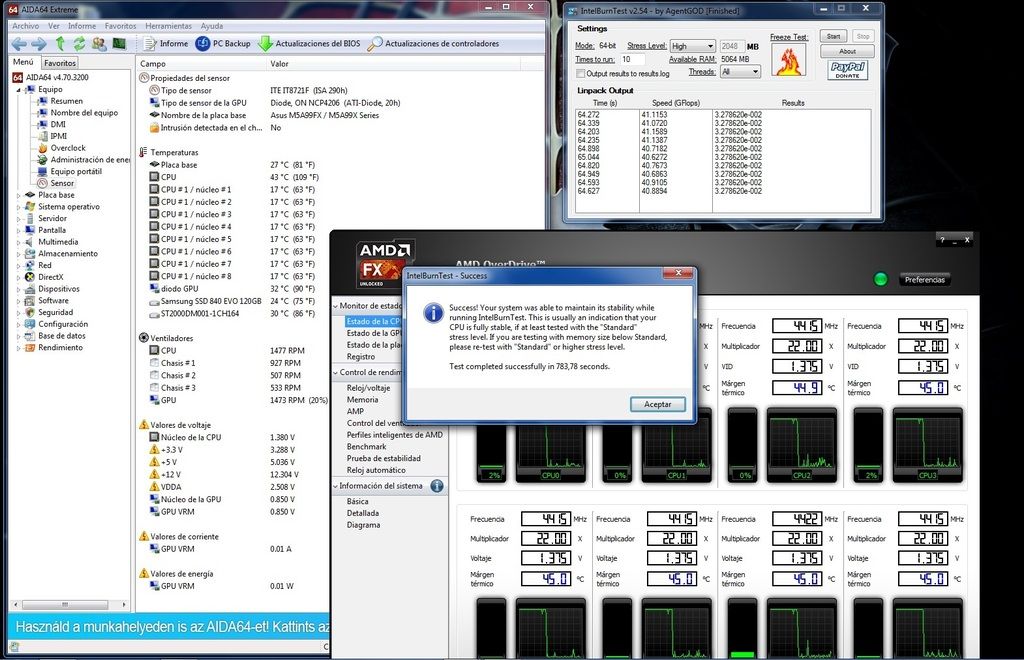Open the Ayuda menu

point(212,26)
